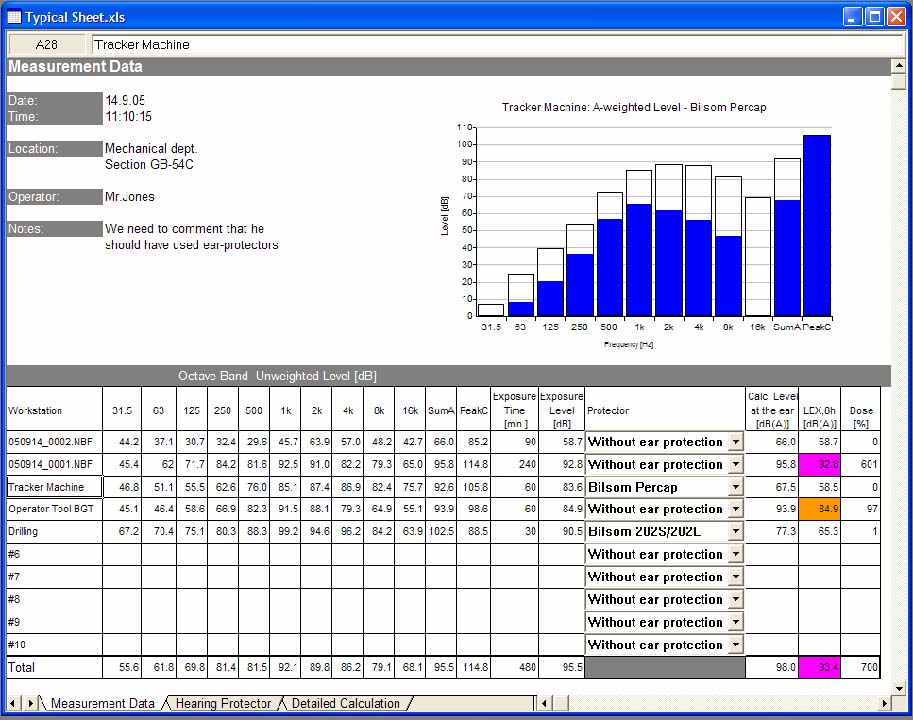The image size is (913, 720).
Task: Expand the Bilsom Percap protector dropdown
Action: pos(736,487)
